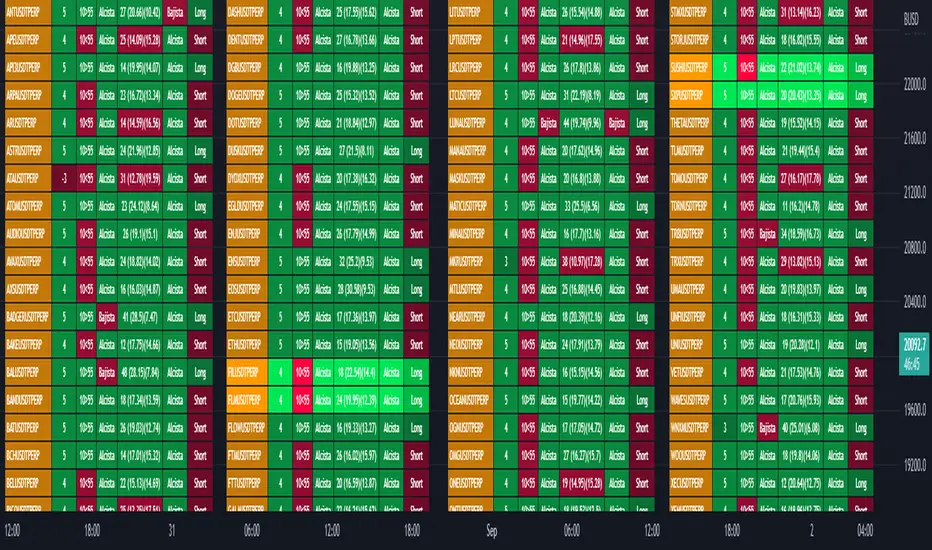
Task: Select the 'MATICUSDTPERP' symbol cell
Action: coord(470,206)
